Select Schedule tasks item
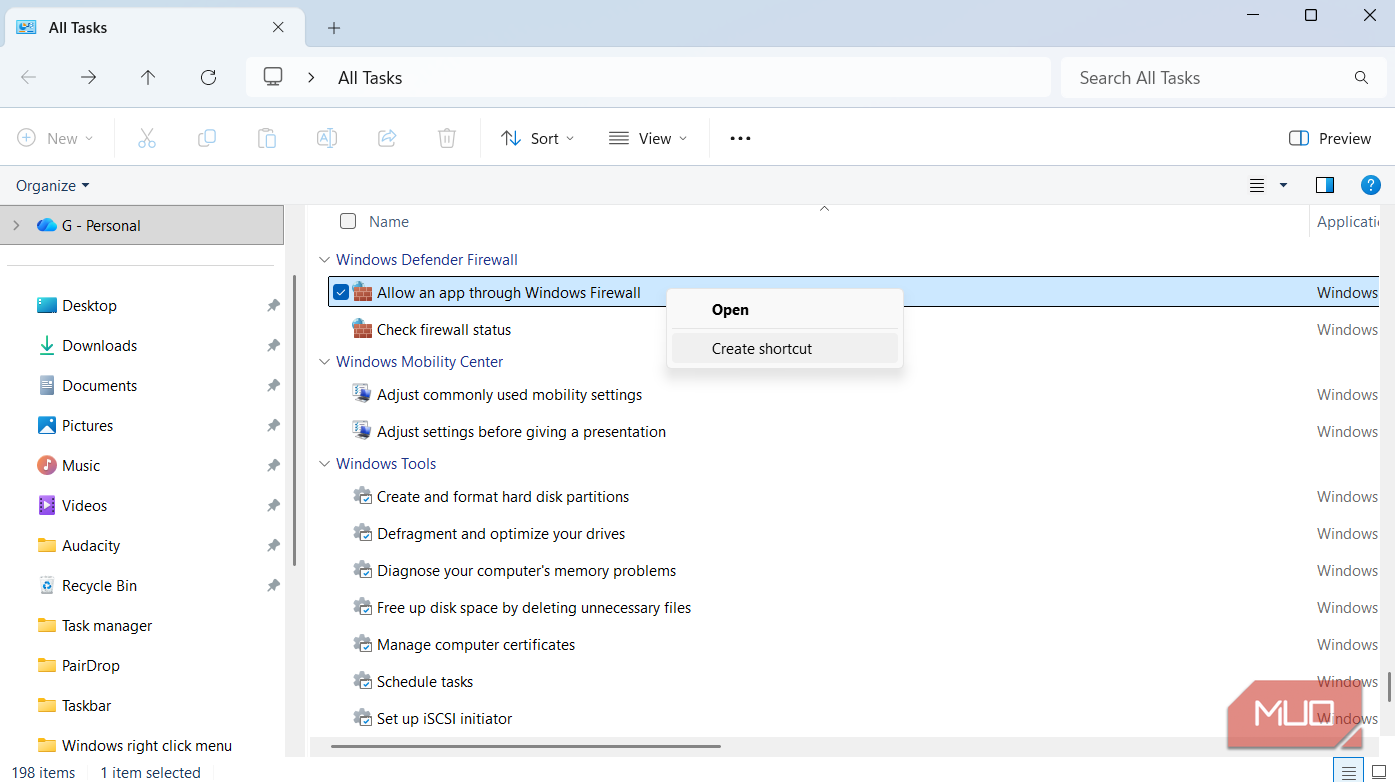Screen dimensions: 1395x782 click(x=425, y=682)
